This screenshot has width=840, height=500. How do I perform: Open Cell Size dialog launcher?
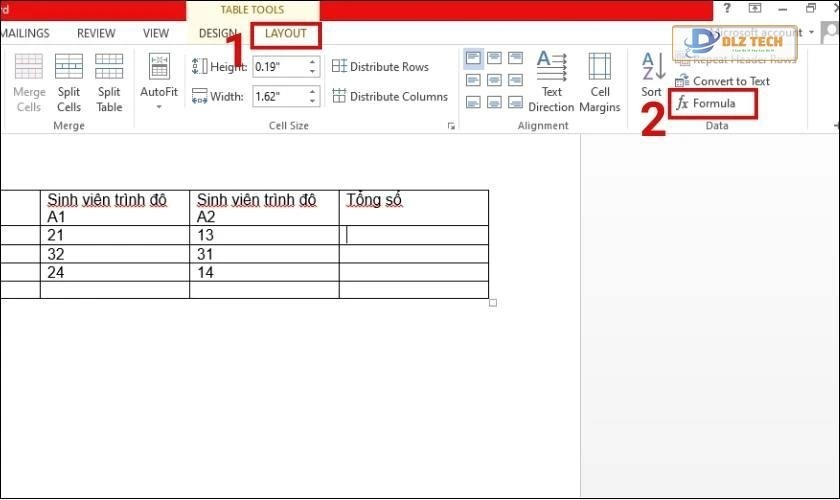pyautogui.click(x=451, y=127)
